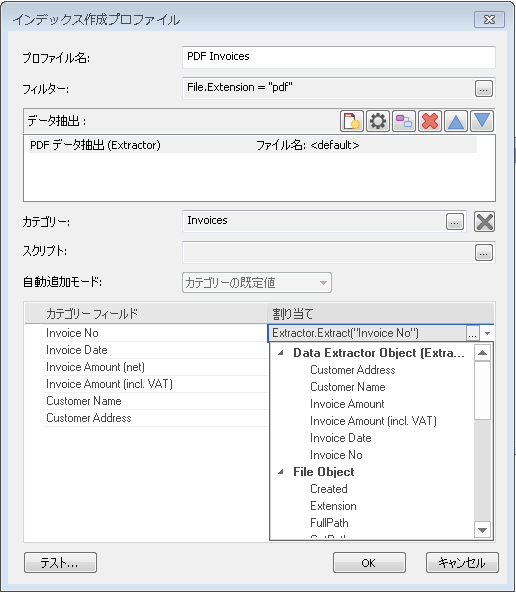516x594 pixels.
Task: Move extraction down with blue triangle
Action: [482, 121]
